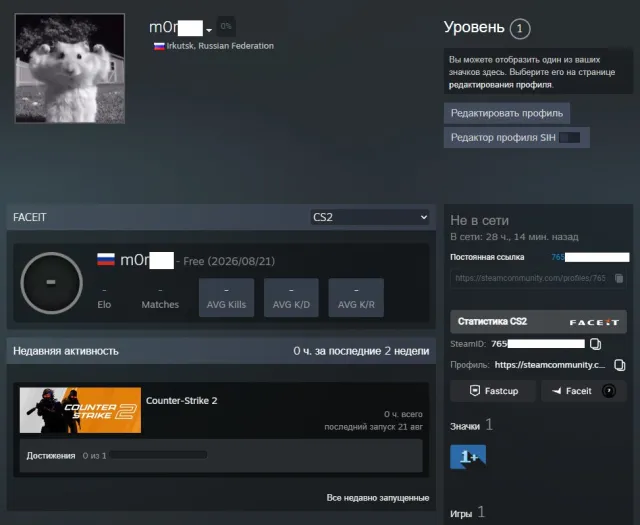
Task: Click 'последний запуск 21 авг' text
Action: (373, 427)
